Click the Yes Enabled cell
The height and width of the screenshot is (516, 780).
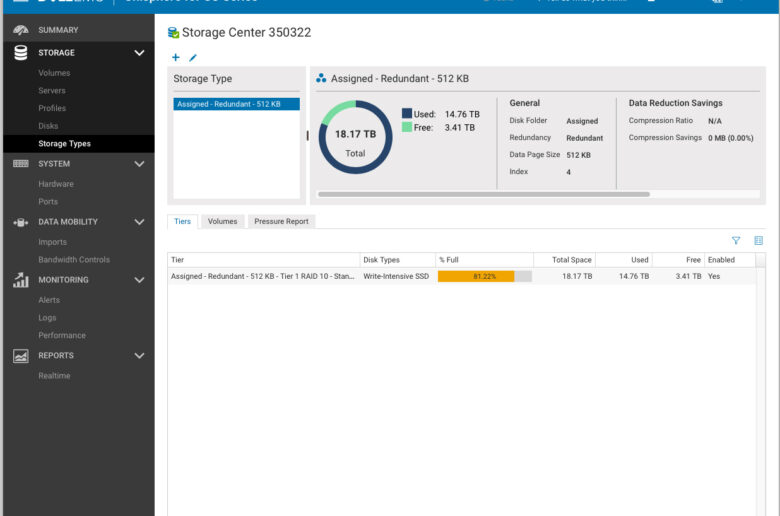714,276
